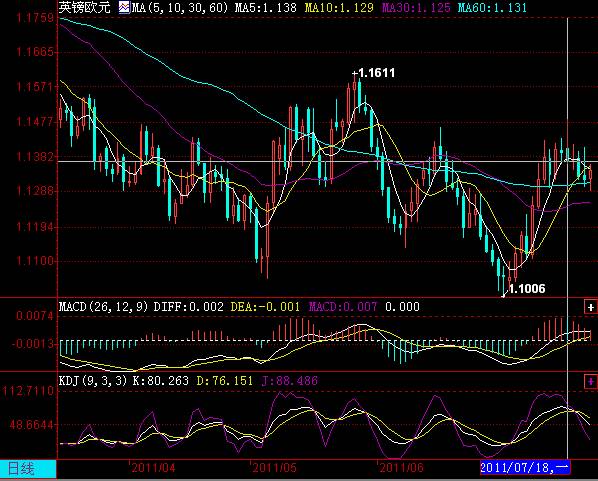Click the +1.1611 high price marker
This screenshot has height=481, width=598.
pyautogui.click(x=373, y=73)
